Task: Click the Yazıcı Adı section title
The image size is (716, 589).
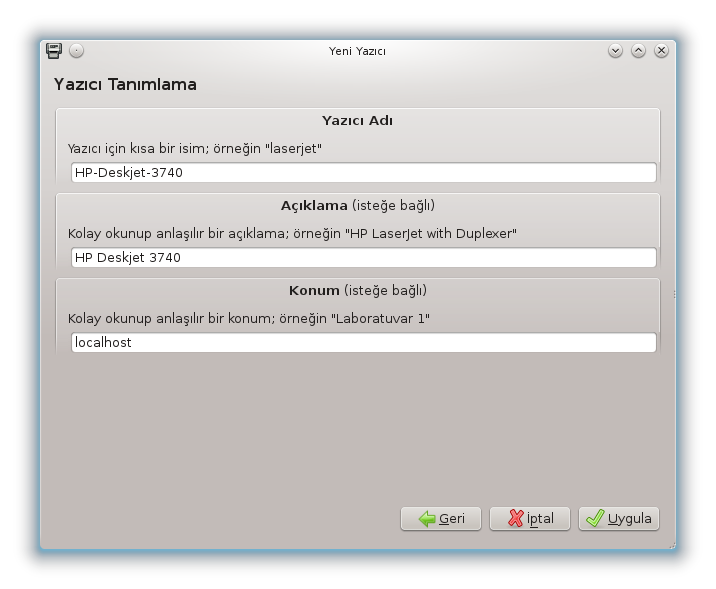Action: coord(358,121)
